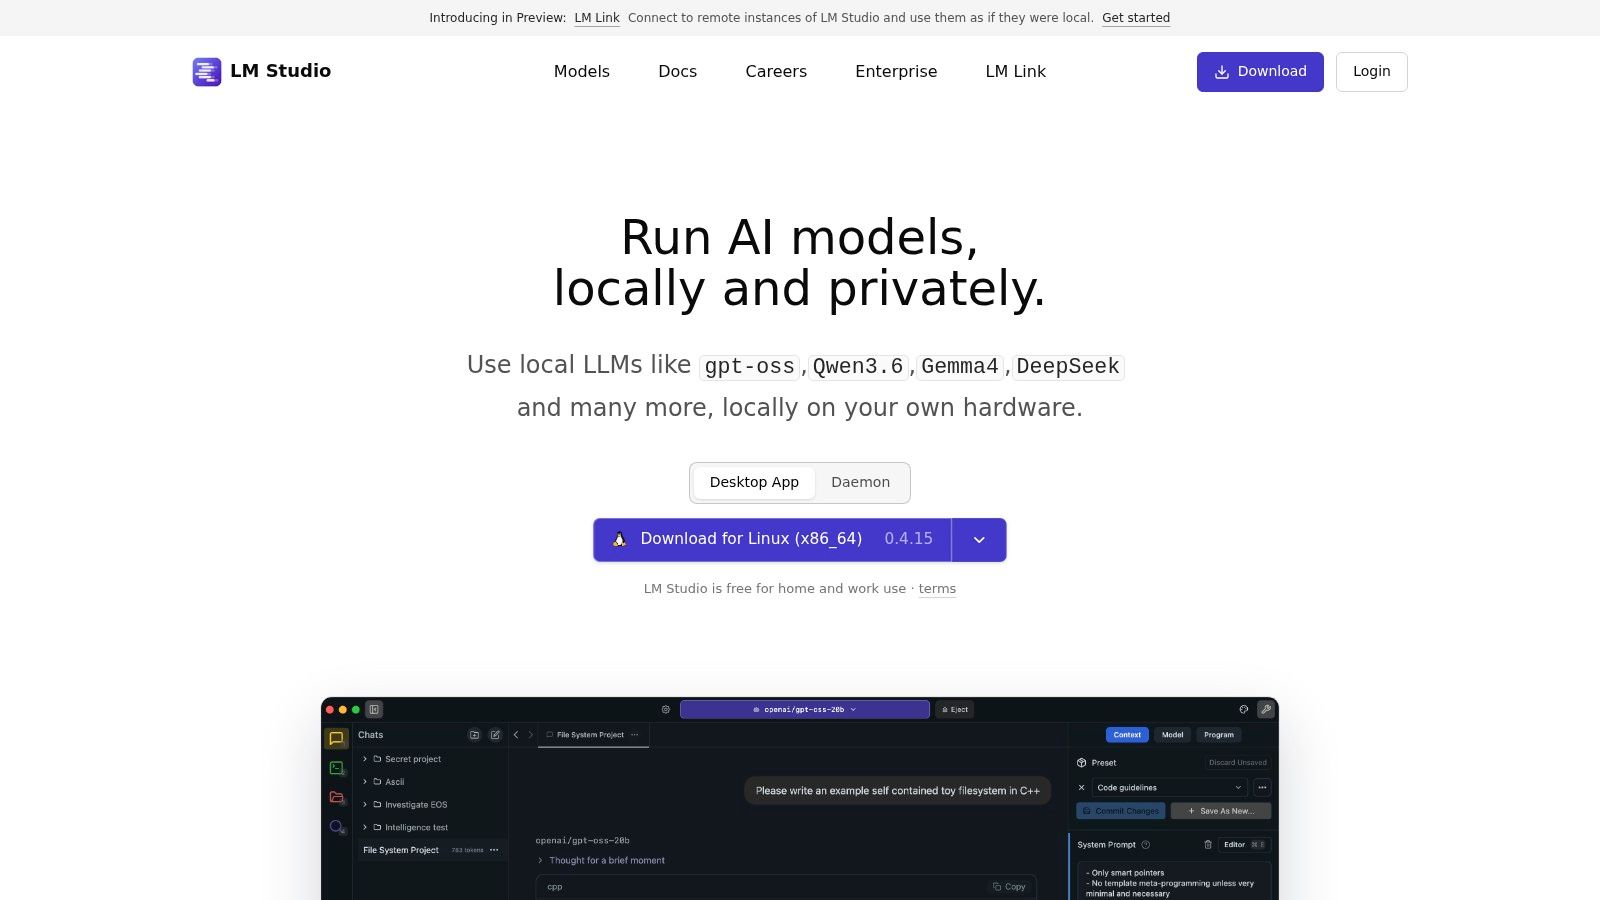Open the Enterprise navigation item
This screenshot has width=1600, height=900.
click(x=896, y=71)
